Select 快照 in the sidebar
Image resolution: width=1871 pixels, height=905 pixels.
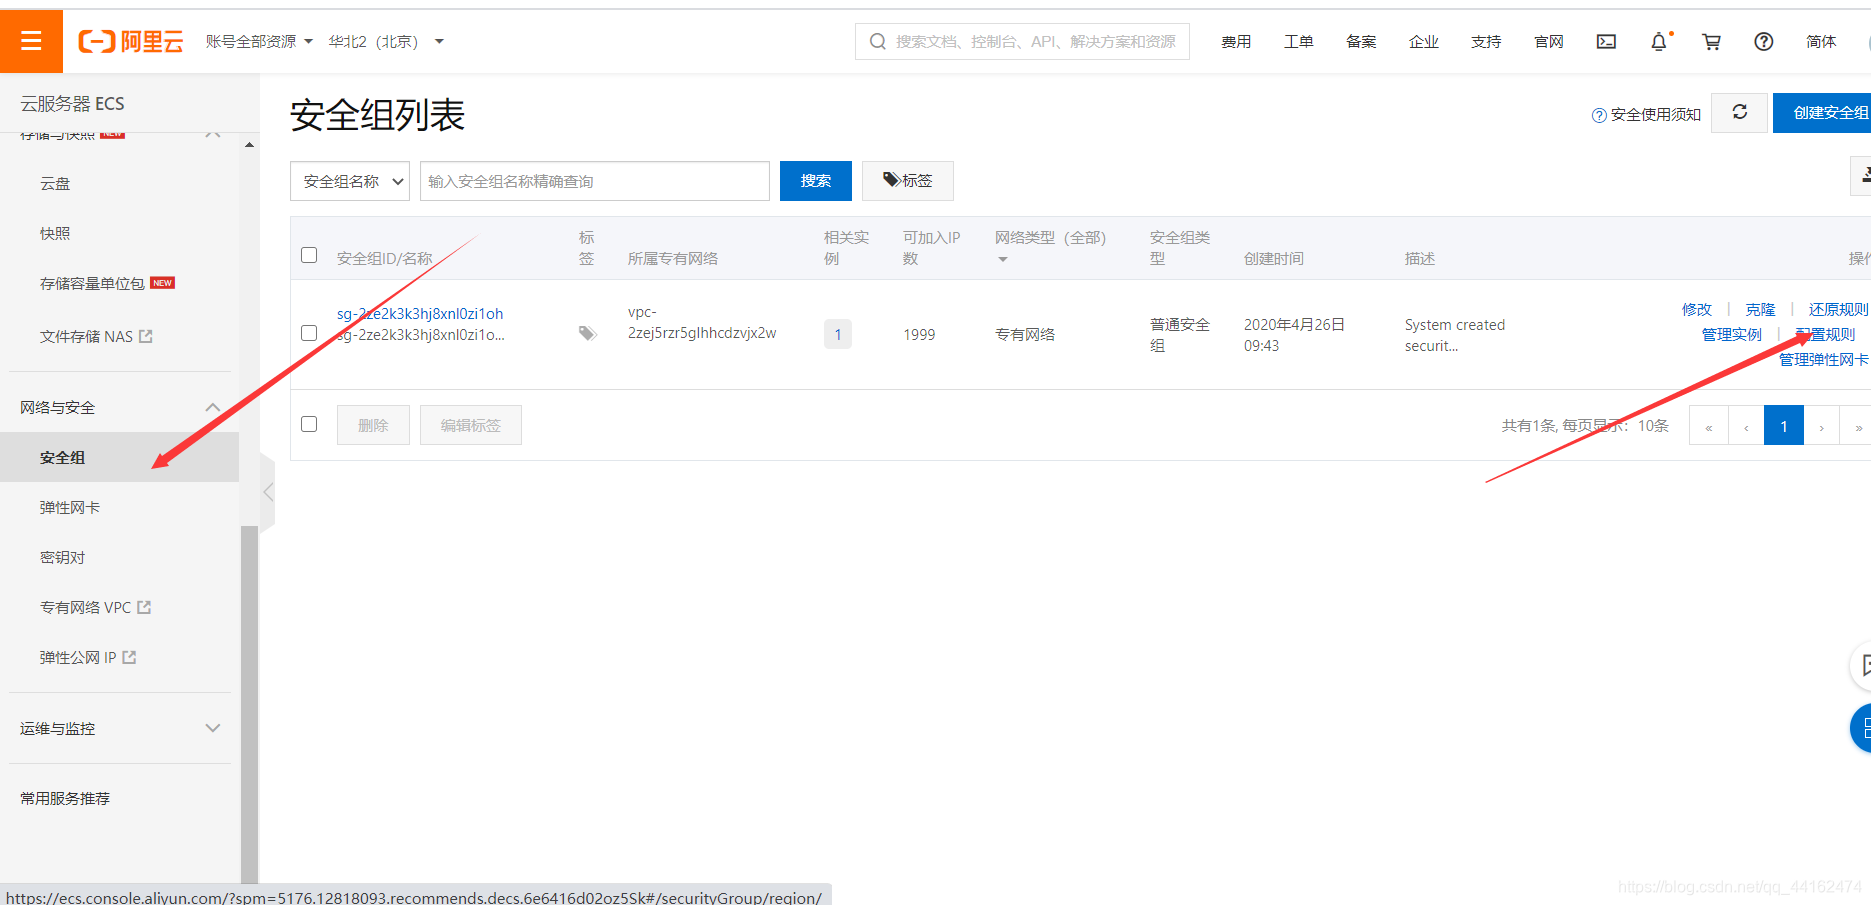[55, 233]
